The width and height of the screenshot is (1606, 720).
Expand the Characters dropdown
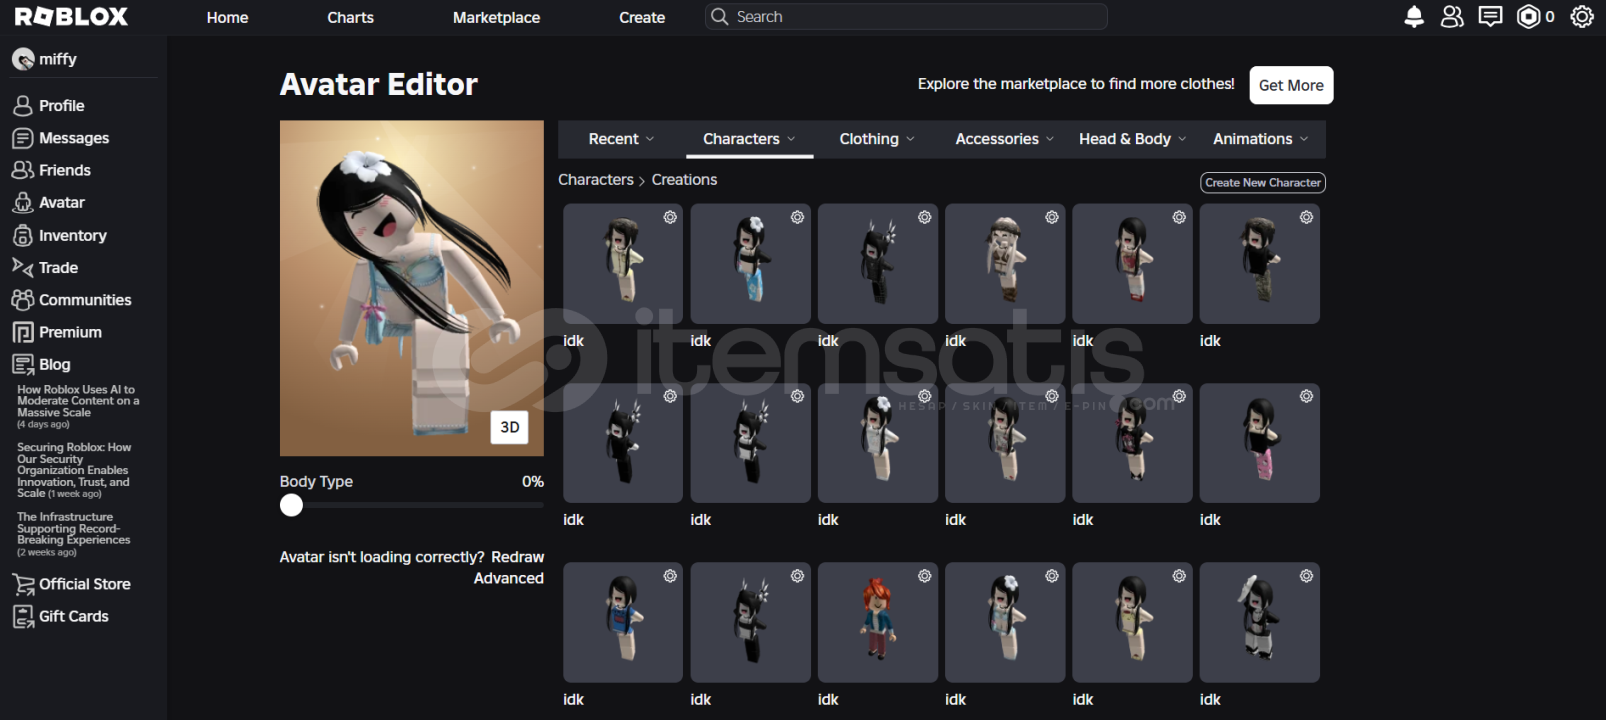[749, 139]
